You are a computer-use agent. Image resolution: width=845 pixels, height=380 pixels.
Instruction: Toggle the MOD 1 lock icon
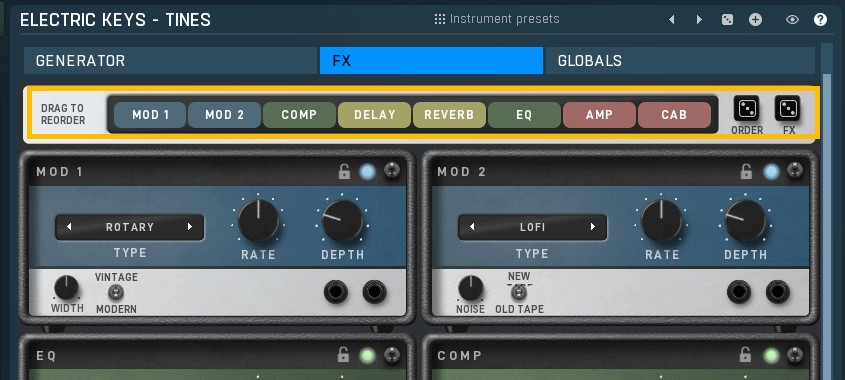(344, 172)
